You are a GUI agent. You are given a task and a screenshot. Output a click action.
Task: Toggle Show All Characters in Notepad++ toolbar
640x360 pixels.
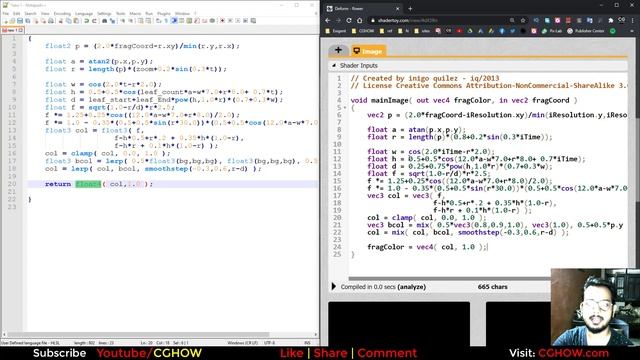point(166,20)
